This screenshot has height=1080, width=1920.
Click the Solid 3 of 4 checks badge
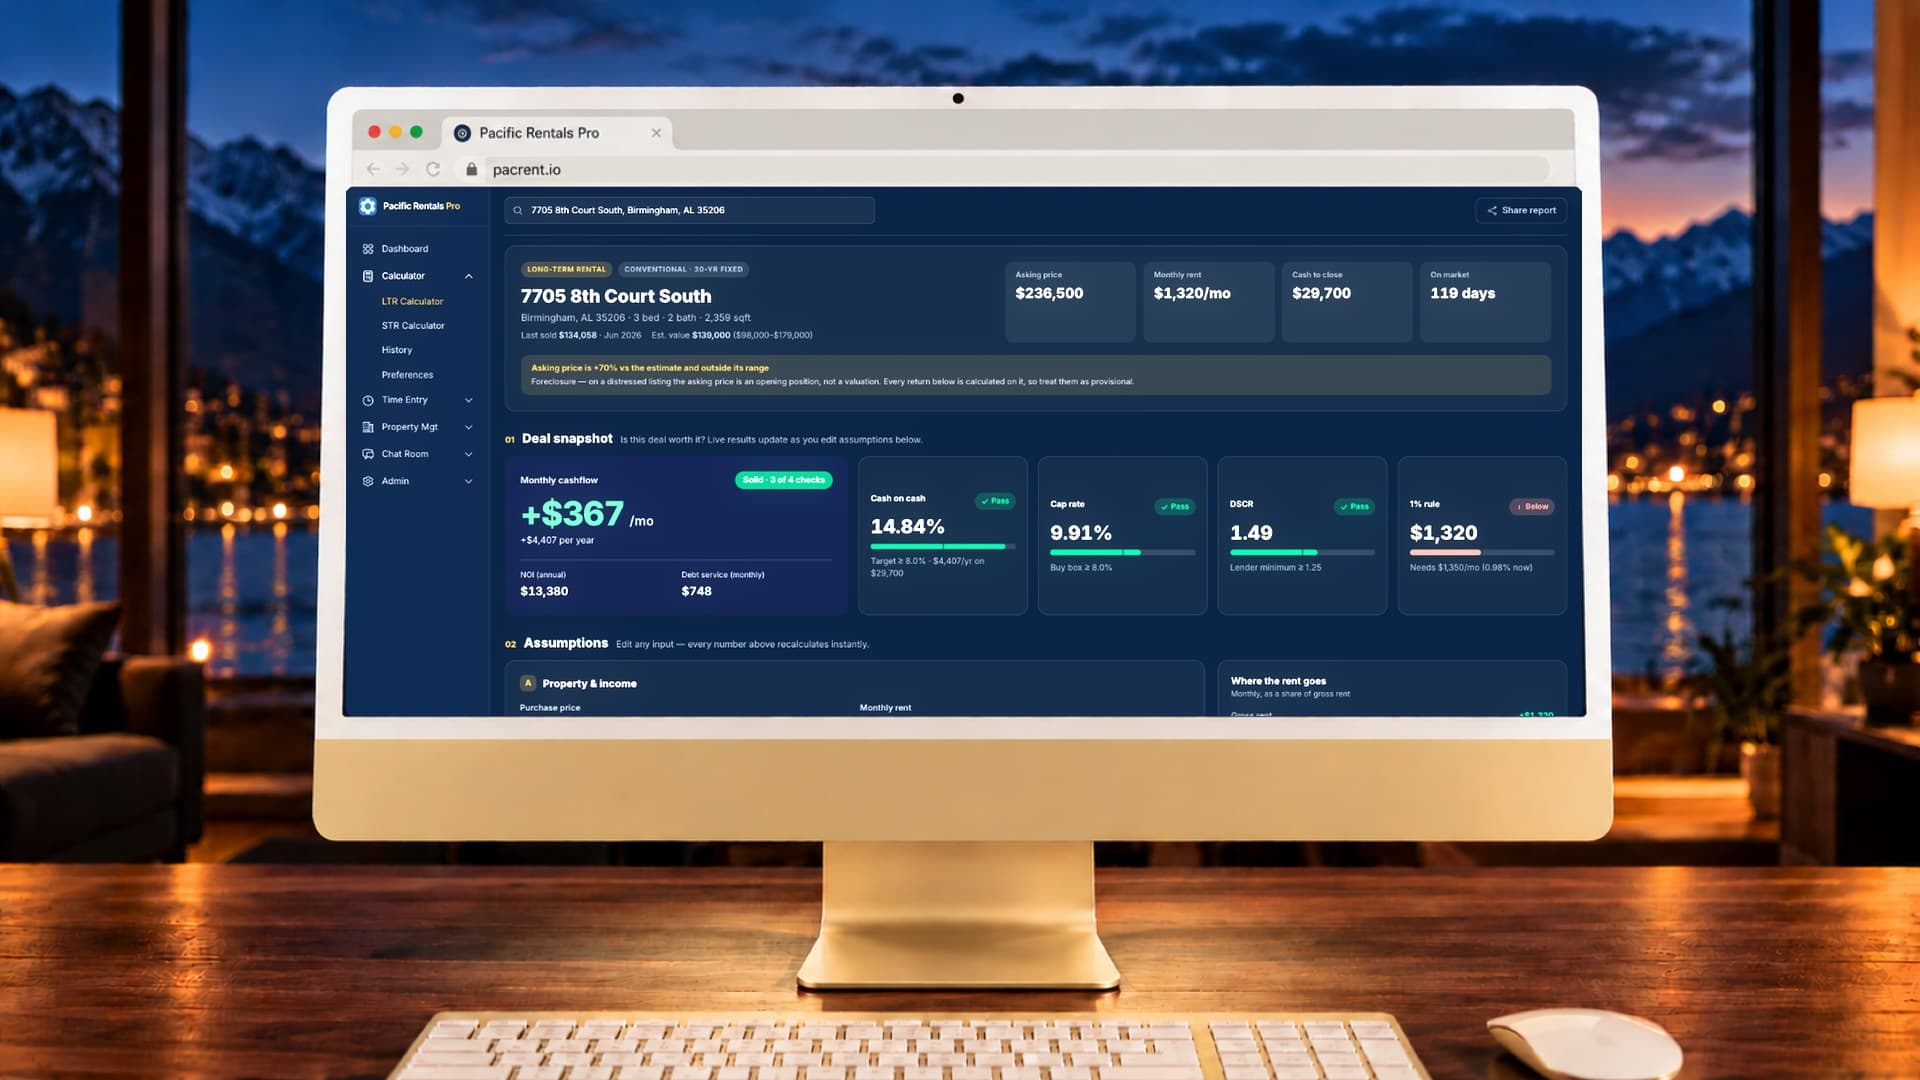pos(784,480)
